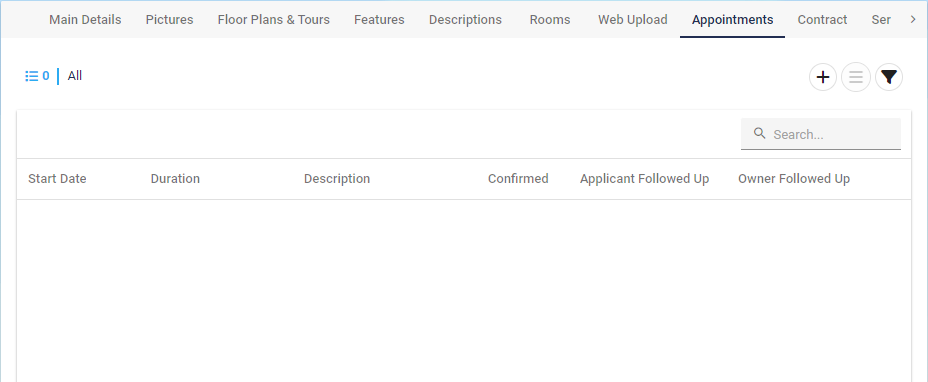Sort by Applicant Followed Up column
928x382 pixels.
tap(645, 178)
